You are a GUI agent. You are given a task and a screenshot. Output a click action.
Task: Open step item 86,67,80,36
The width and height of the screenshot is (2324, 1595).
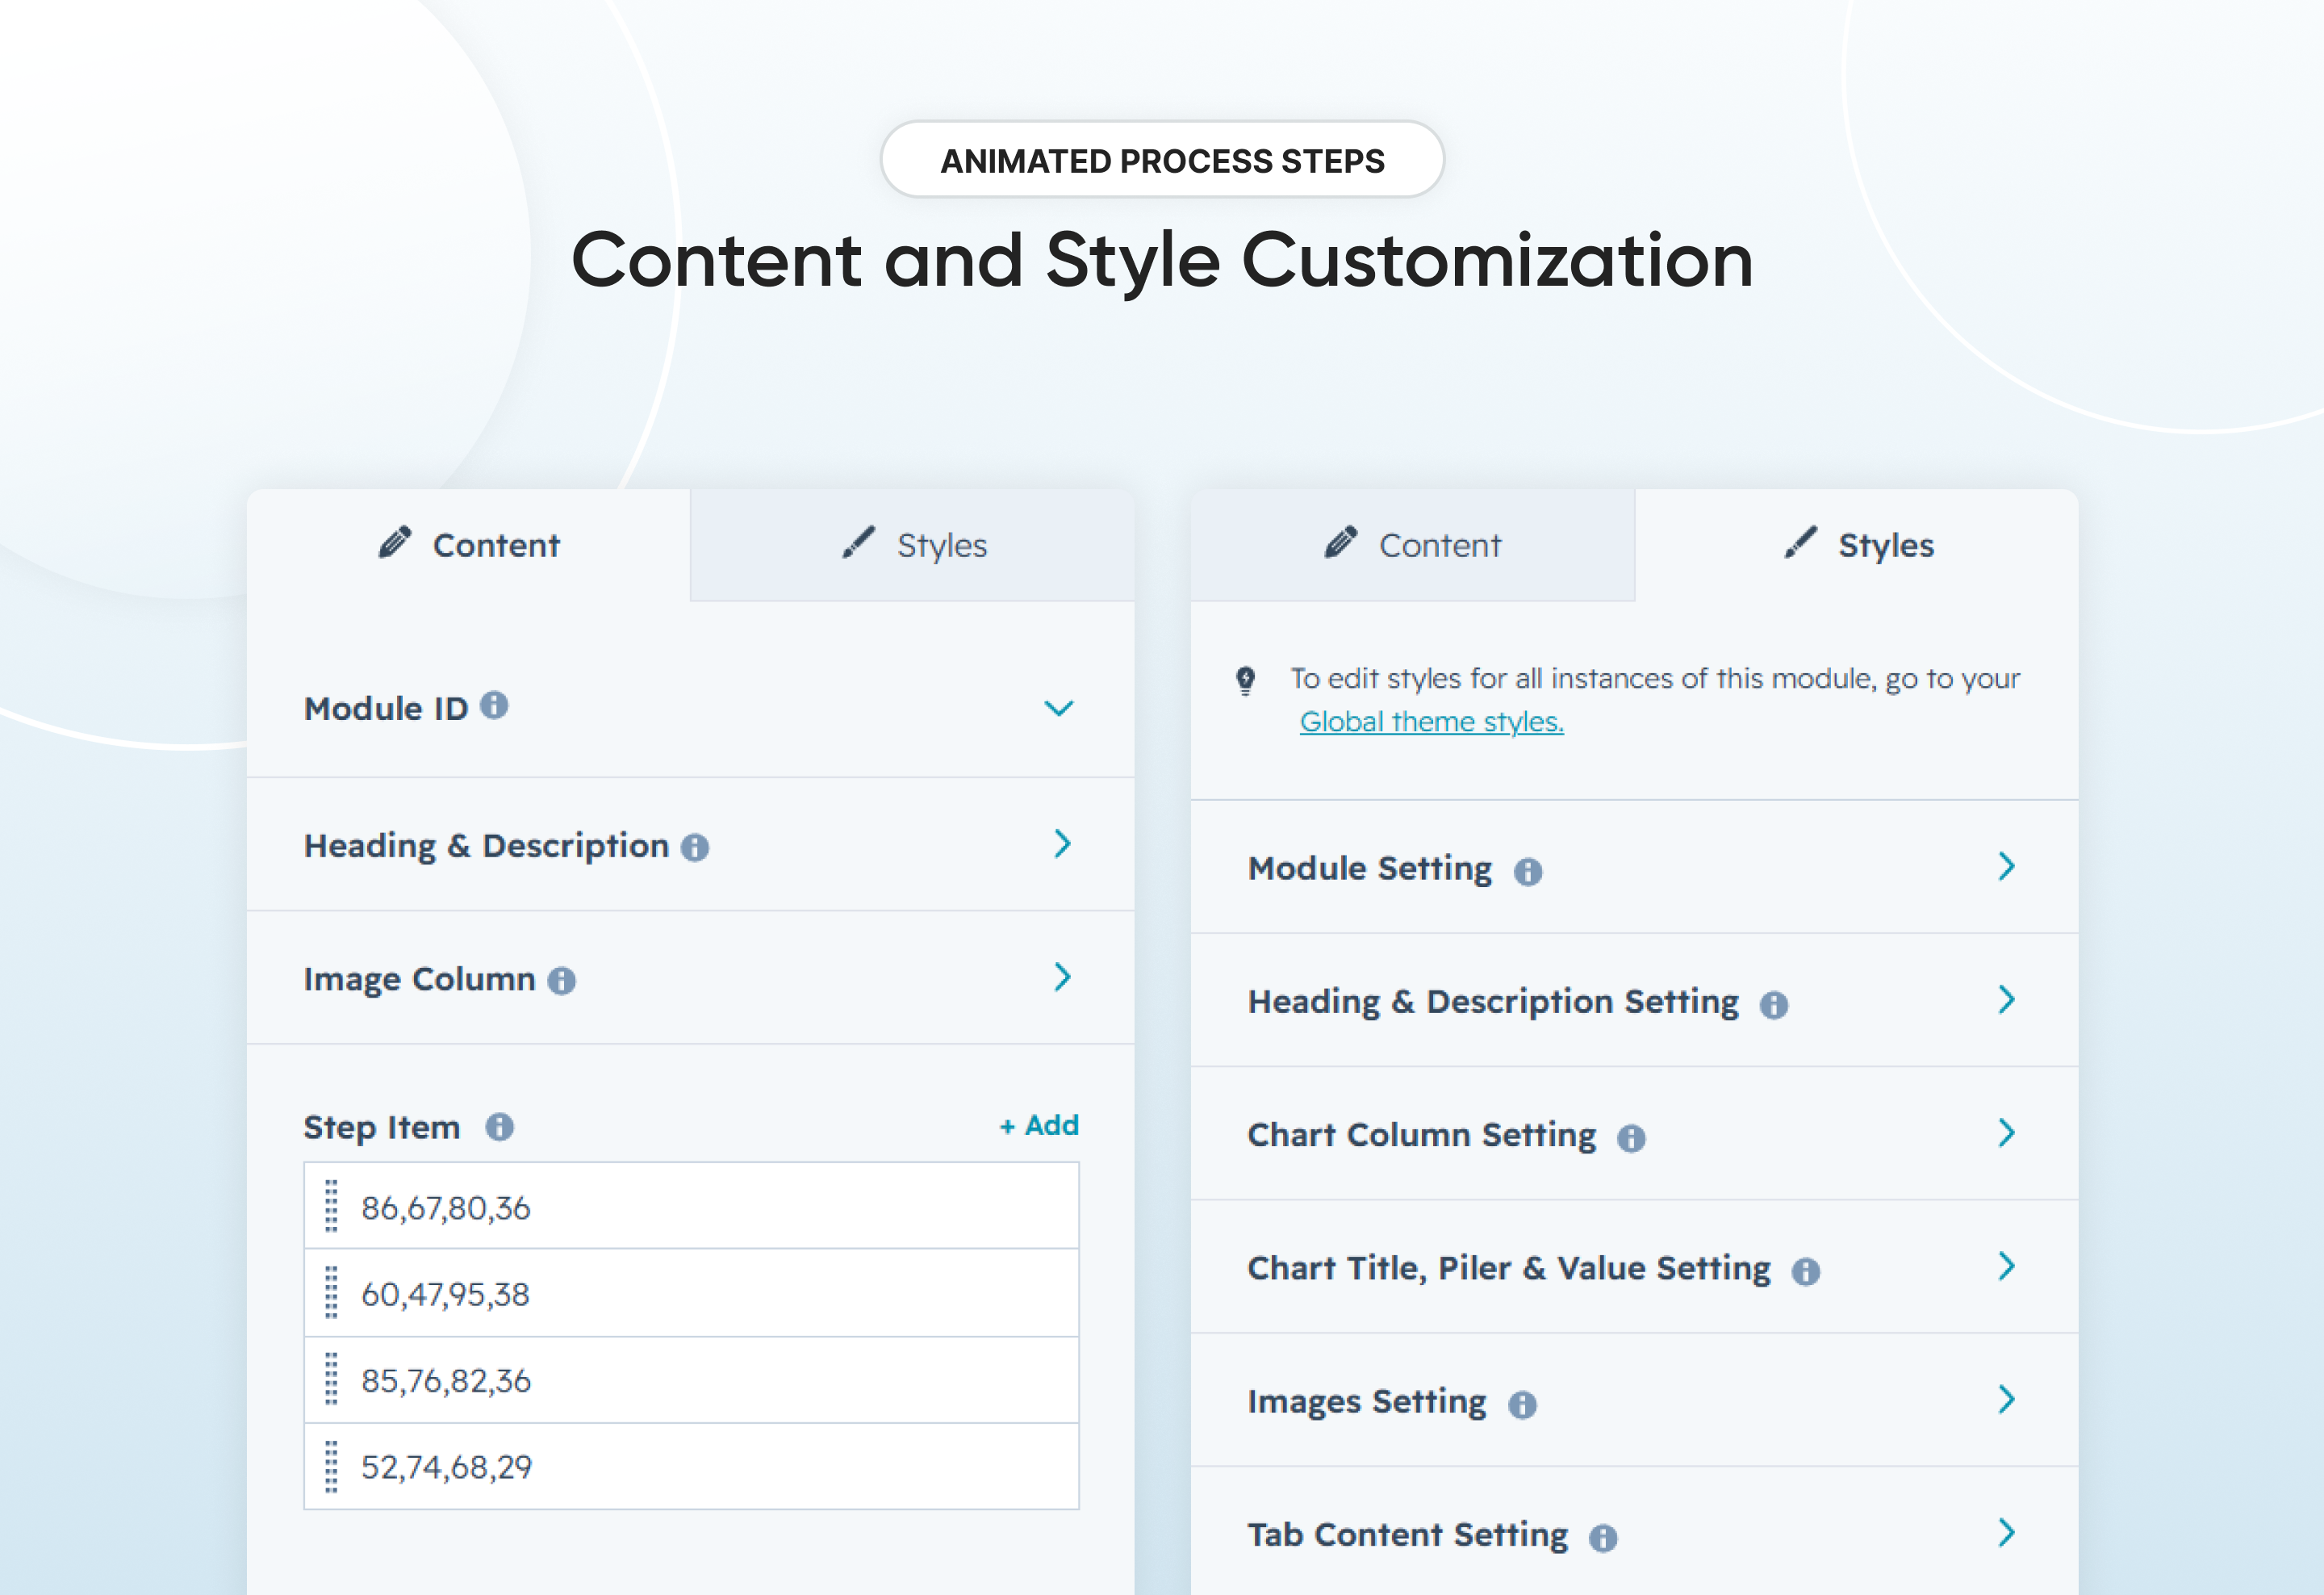point(692,1206)
